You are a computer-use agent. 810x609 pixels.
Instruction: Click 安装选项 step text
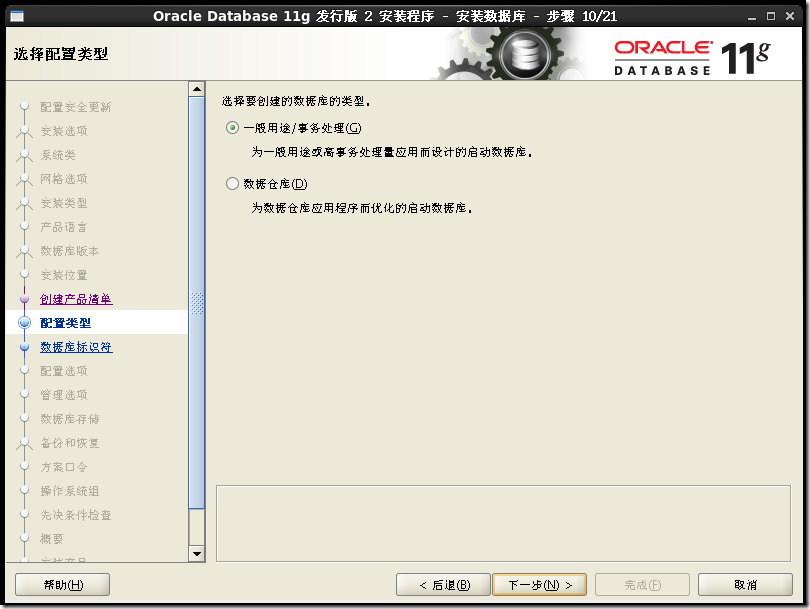point(64,131)
